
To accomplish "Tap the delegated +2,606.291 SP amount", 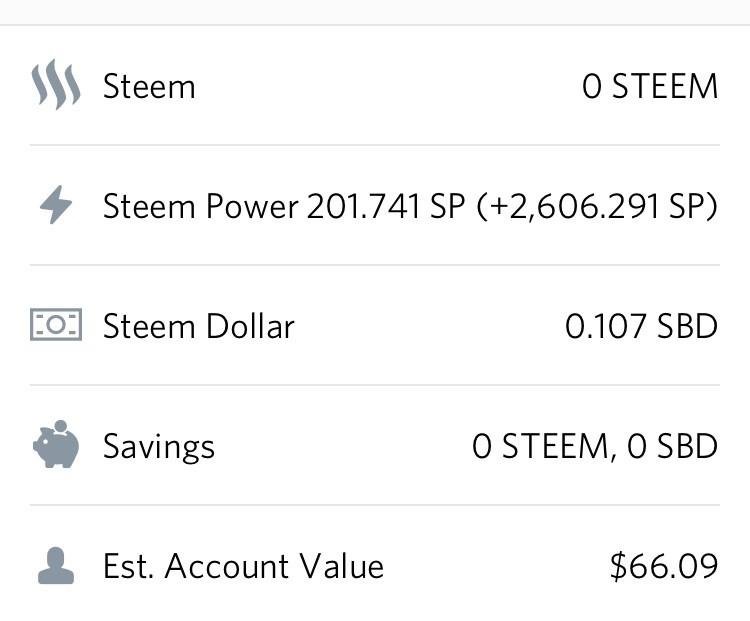I will tap(597, 206).
